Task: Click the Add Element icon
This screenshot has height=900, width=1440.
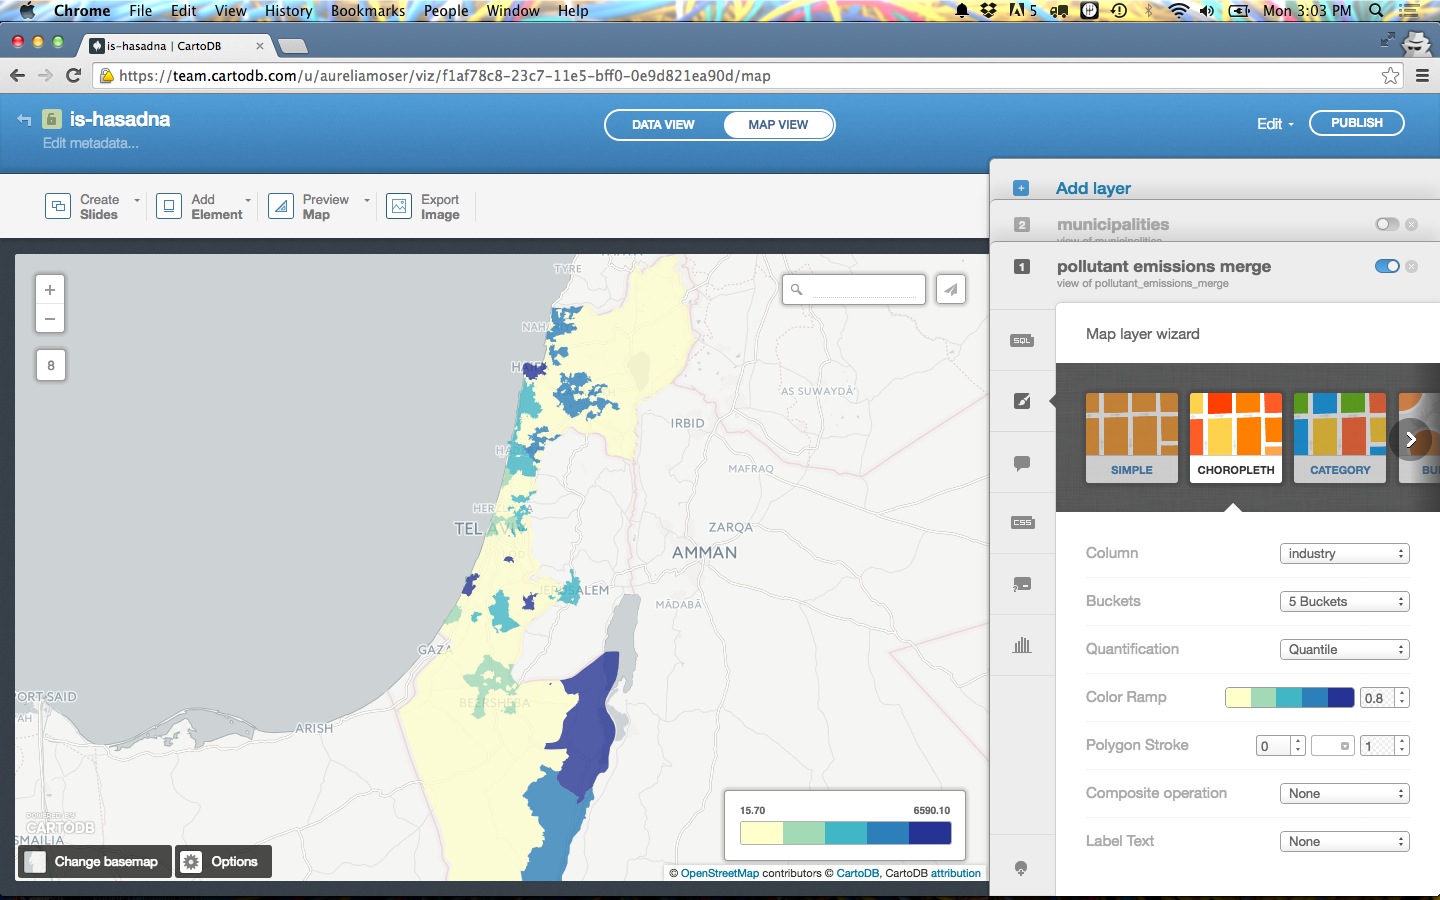Action: click(169, 206)
